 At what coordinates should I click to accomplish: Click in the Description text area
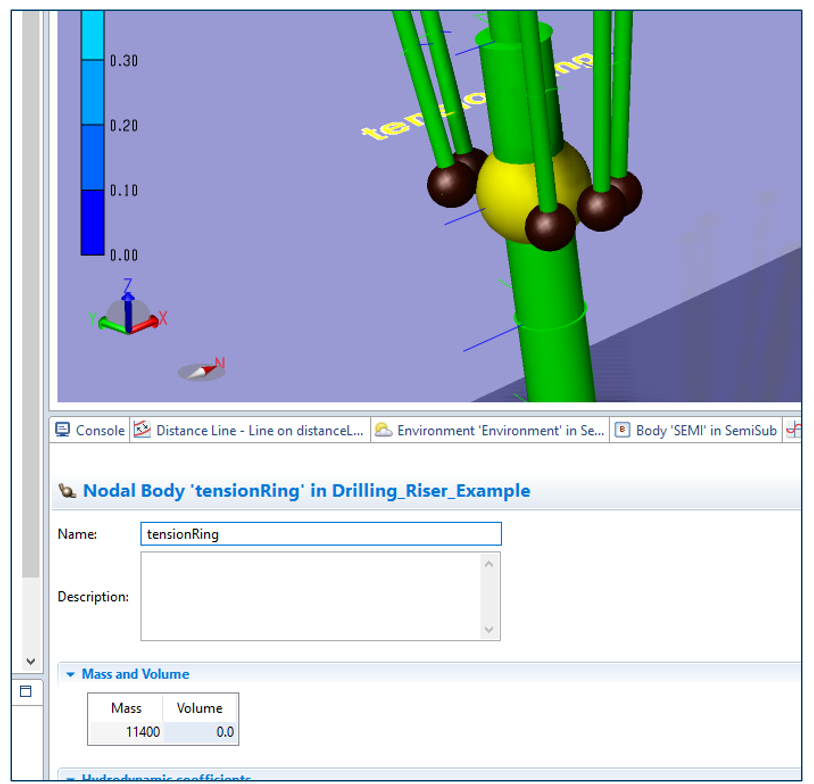310,596
